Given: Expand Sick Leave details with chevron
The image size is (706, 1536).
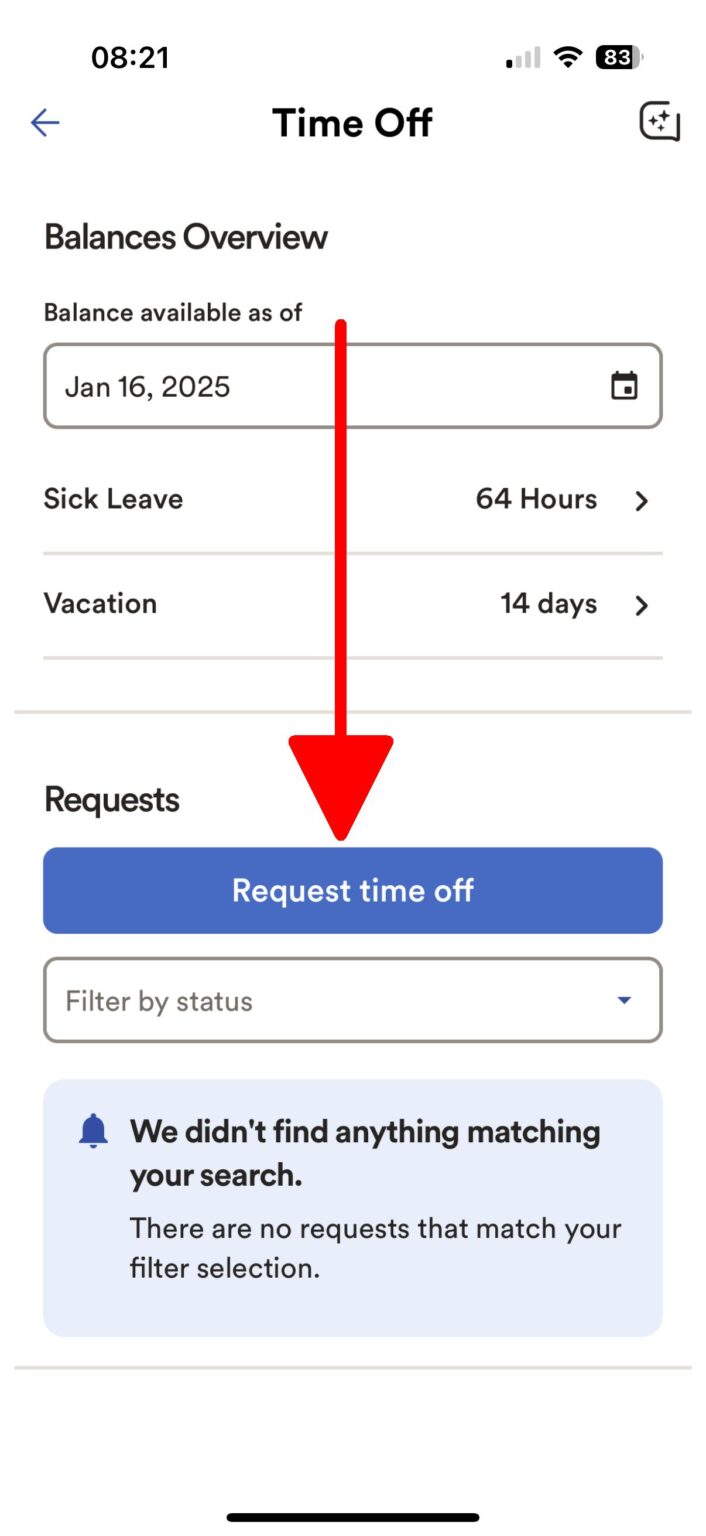Looking at the screenshot, I should point(642,500).
